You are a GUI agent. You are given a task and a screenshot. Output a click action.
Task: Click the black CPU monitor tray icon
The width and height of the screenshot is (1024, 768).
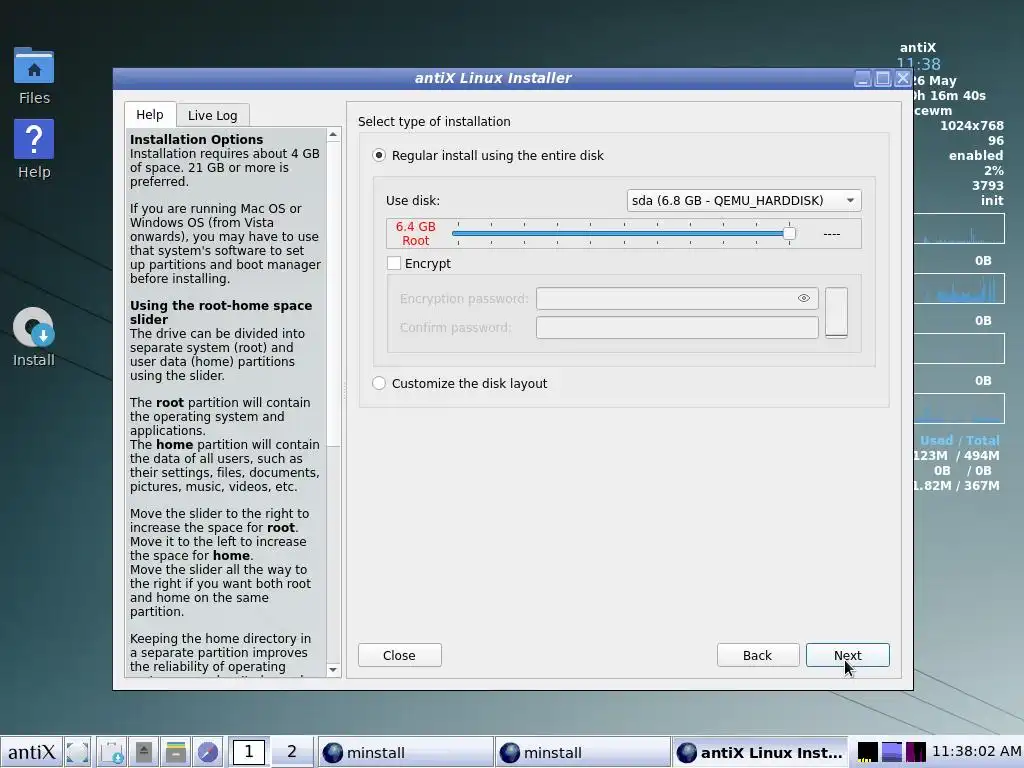click(867, 752)
